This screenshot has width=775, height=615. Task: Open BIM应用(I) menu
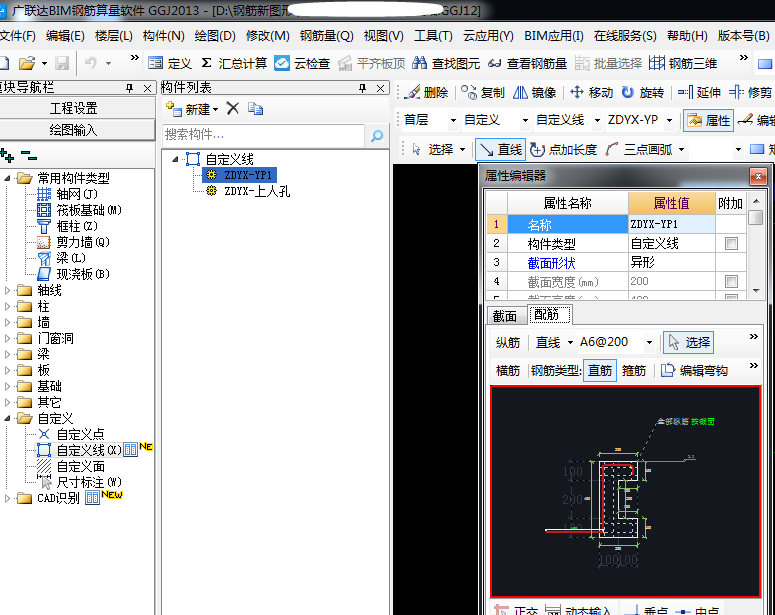tap(554, 36)
